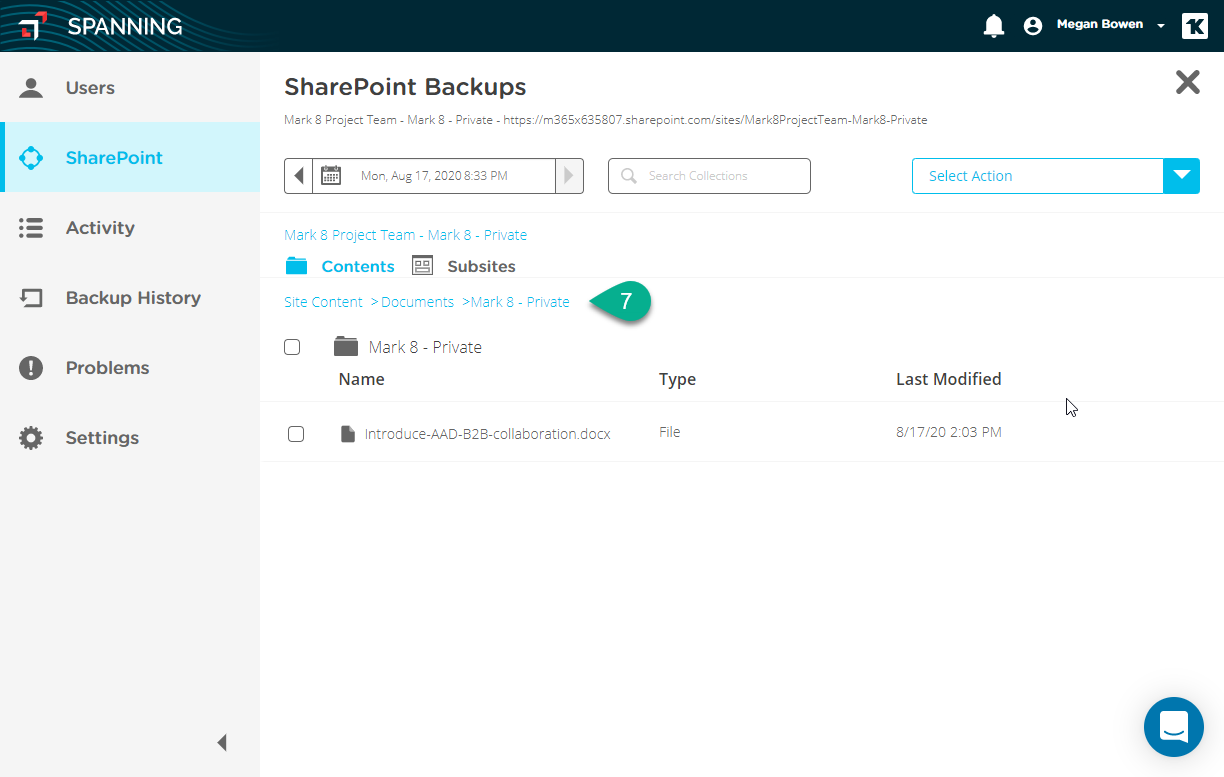The height and width of the screenshot is (777, 1224).
Task: Click the Select Action dropdown arrow
Action: (x=1182, y=176)
